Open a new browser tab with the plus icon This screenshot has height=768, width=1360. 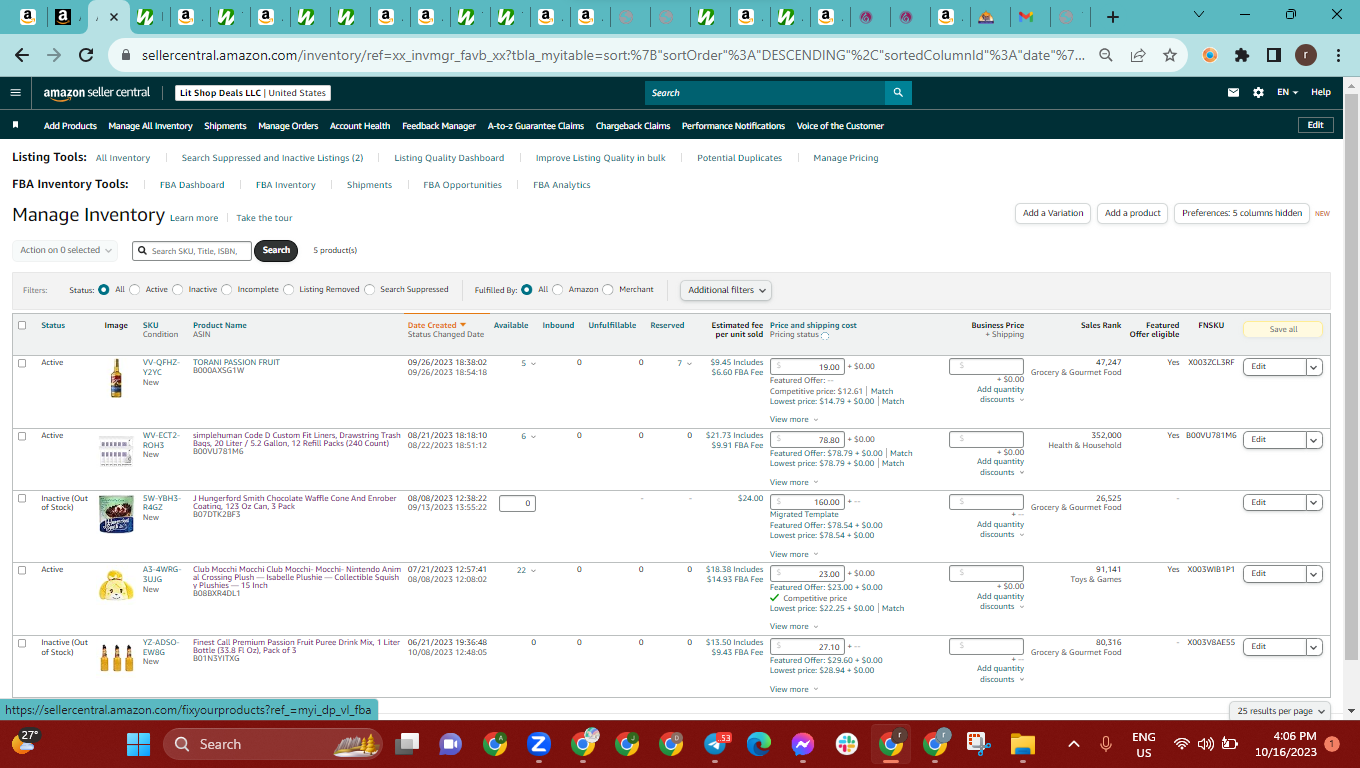point(1113,17)
